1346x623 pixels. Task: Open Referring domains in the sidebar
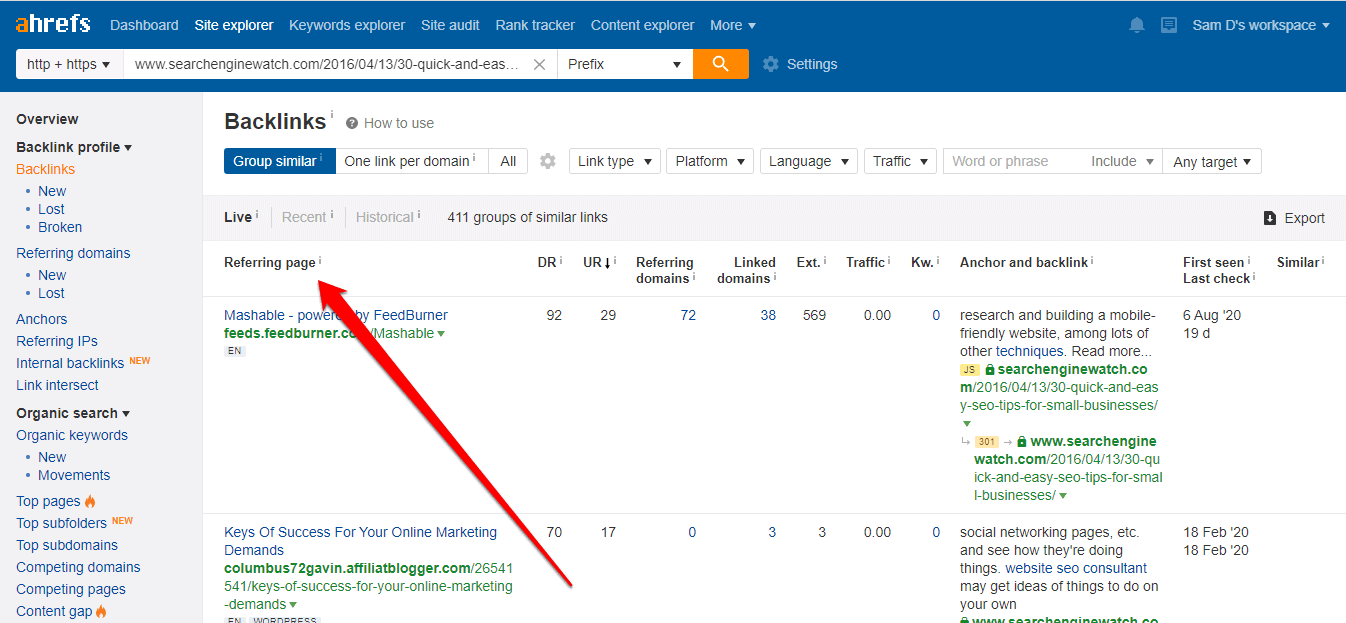[73, 253]
